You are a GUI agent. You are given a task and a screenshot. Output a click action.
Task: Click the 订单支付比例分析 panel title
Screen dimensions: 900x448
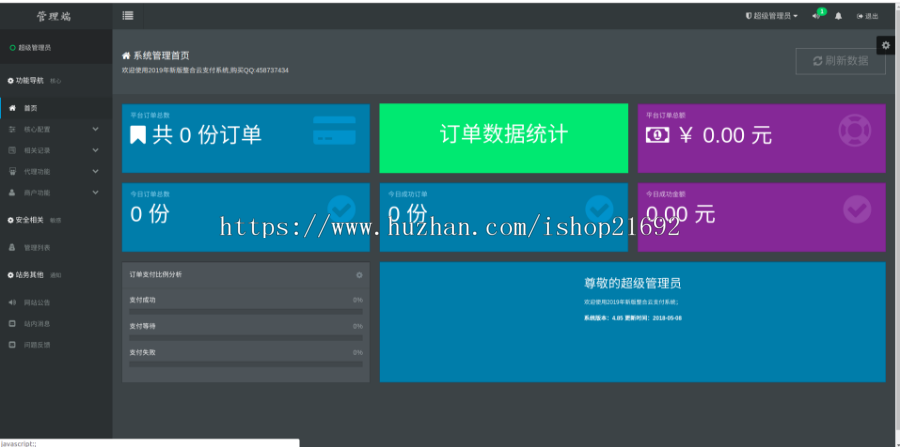pyautogui.click(x=156, y=275)
